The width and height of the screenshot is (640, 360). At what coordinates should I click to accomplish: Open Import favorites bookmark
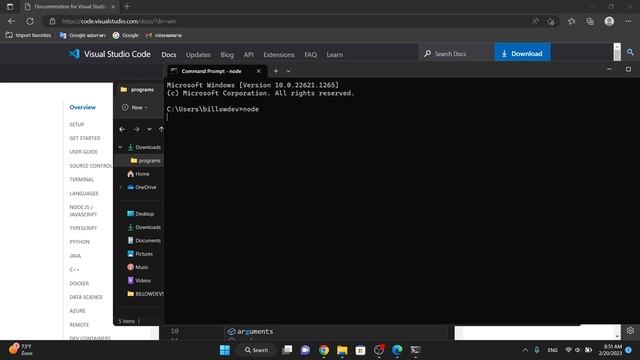(29, 35)
